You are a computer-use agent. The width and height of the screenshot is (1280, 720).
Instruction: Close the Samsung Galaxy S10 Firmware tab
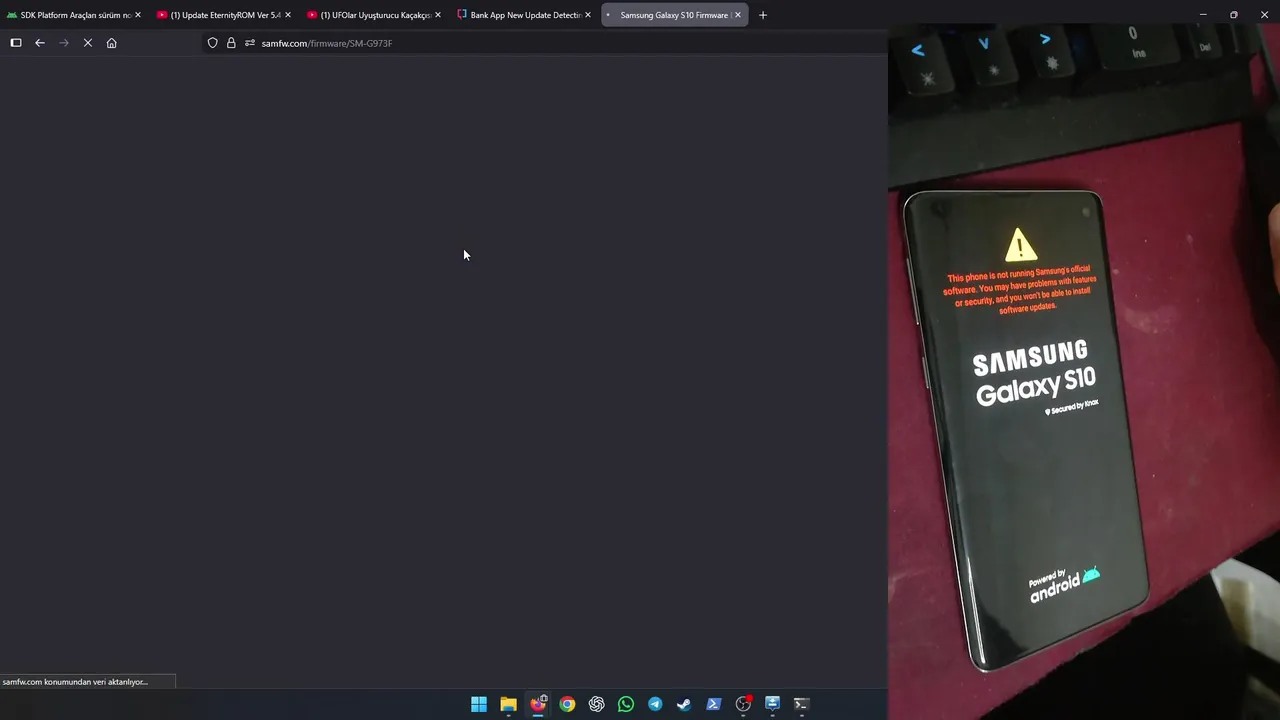click(738, 15)
